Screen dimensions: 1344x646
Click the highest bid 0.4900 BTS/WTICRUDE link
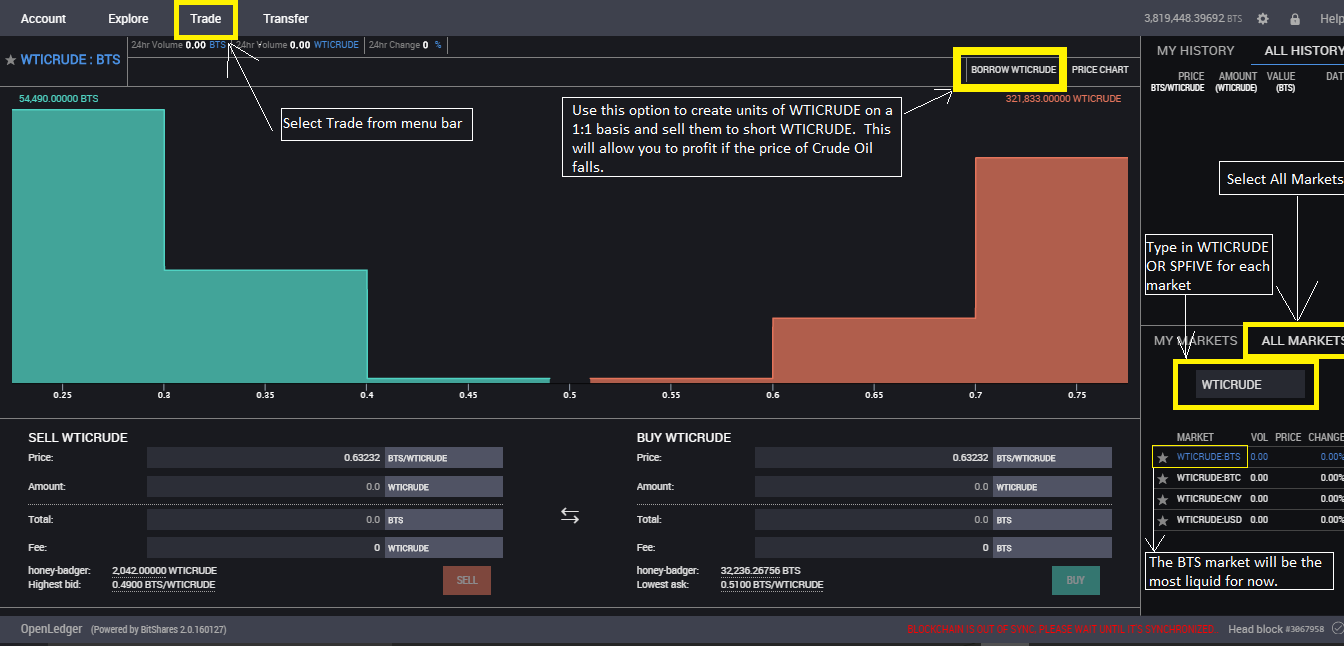point(164,584)
